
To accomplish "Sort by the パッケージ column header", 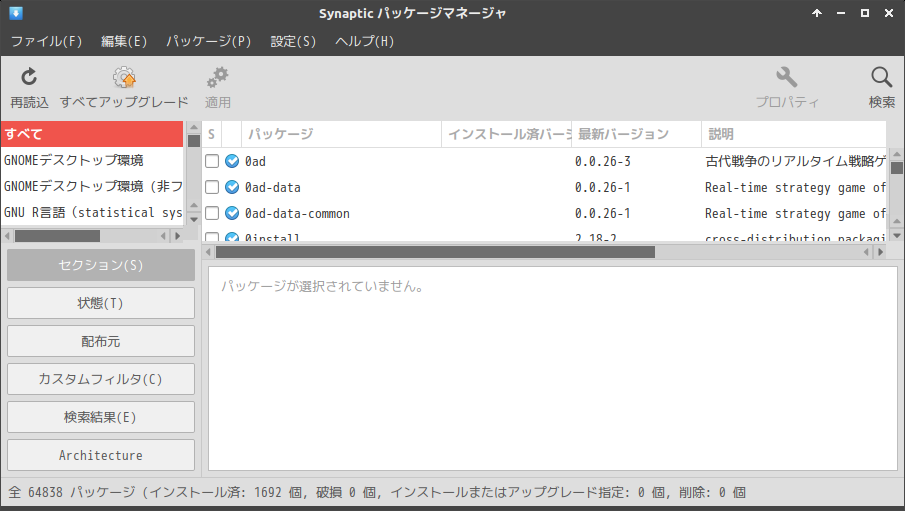I will coord(342,134).
